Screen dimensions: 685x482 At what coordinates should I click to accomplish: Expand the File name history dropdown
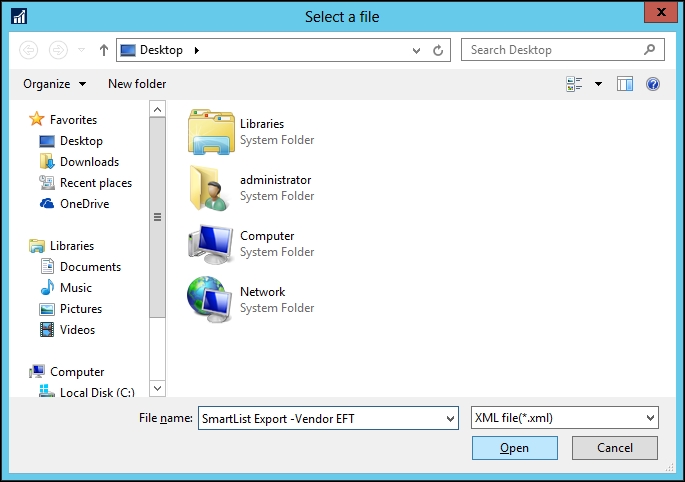449,418
